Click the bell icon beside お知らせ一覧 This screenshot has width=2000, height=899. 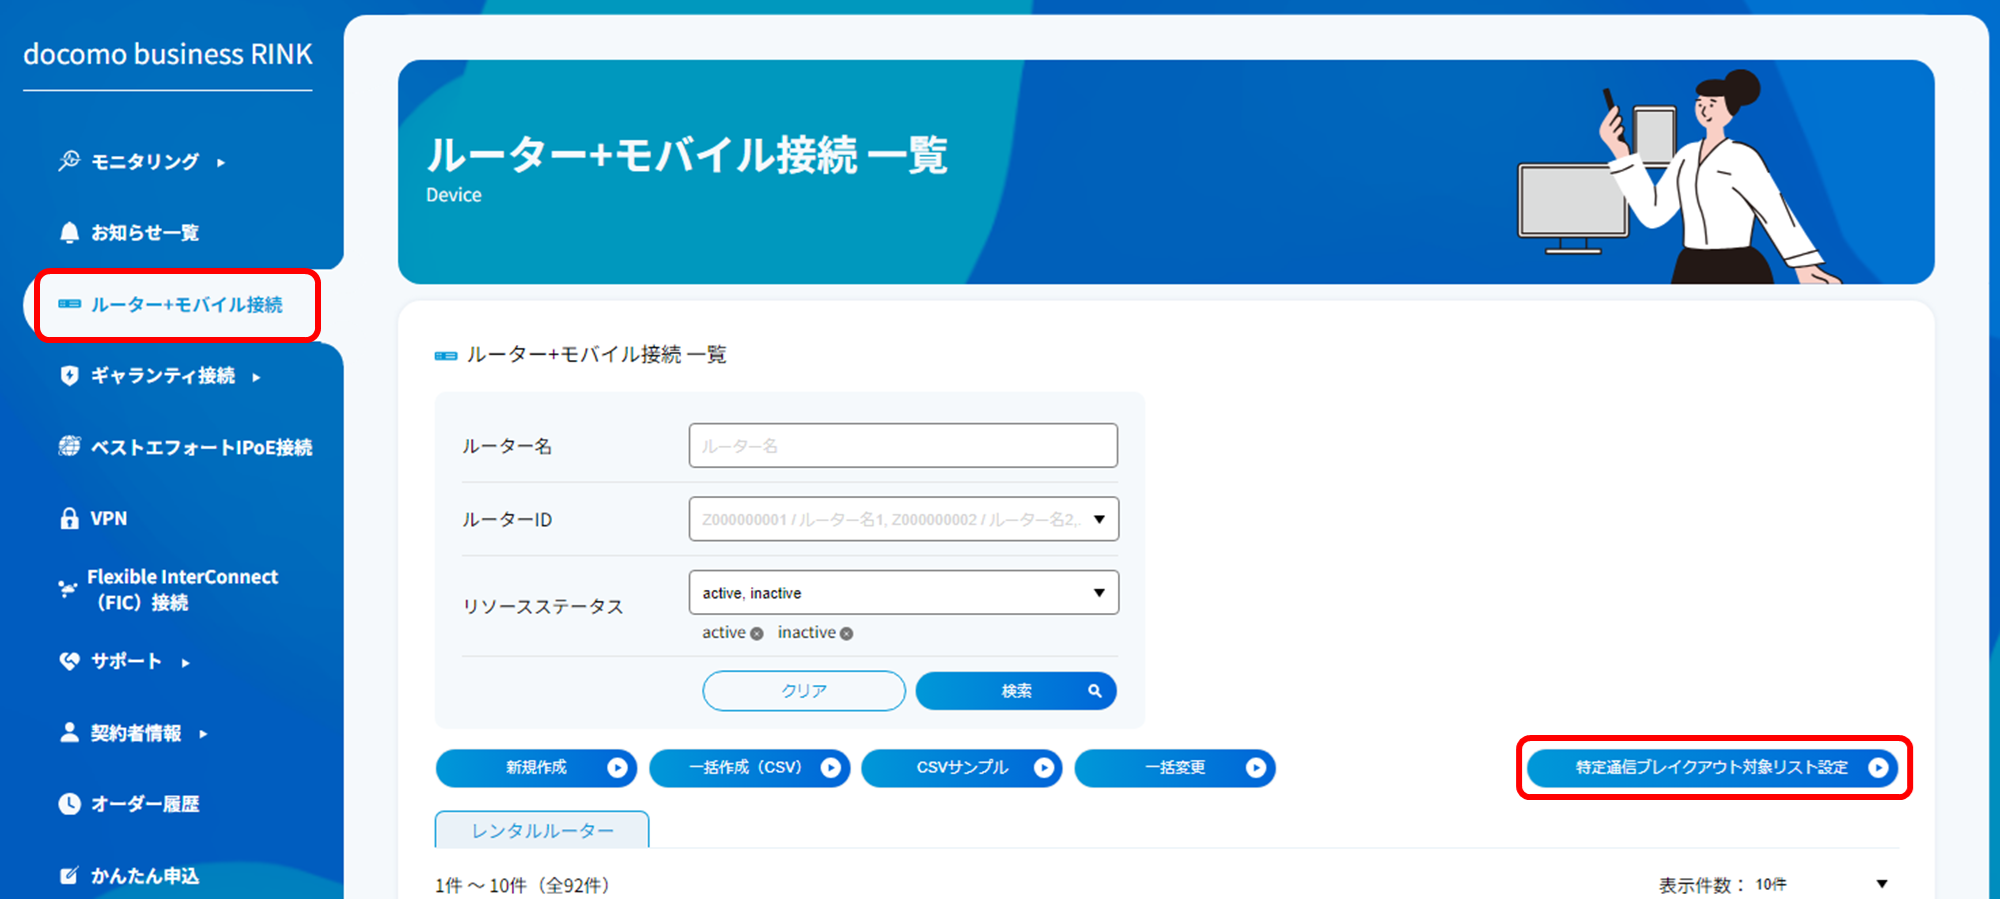click(69, 233)
